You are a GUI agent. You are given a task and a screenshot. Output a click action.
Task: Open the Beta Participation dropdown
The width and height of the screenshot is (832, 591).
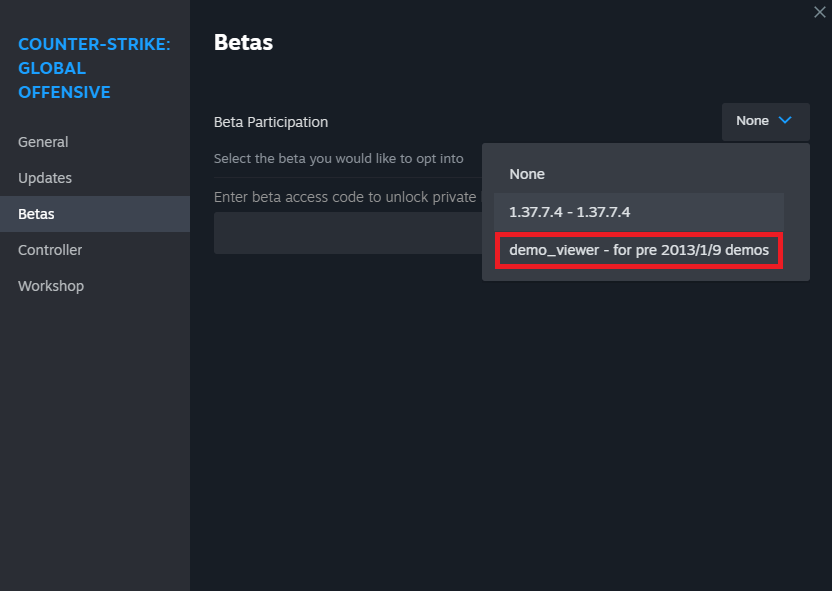click(x=765, y=121)
